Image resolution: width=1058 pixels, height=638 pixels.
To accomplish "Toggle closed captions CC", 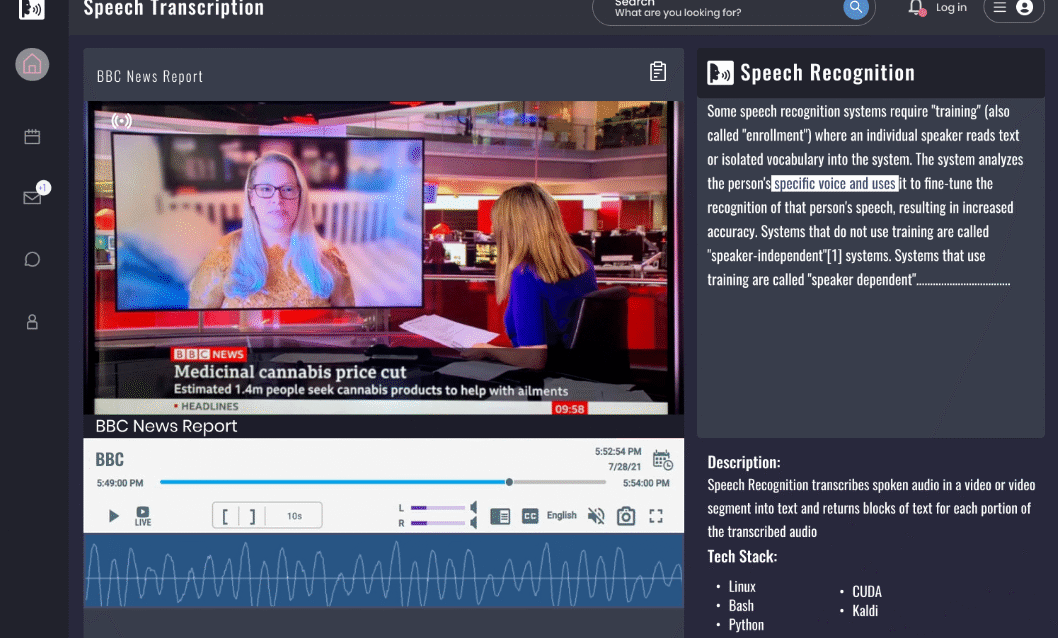I will (530, 516).
